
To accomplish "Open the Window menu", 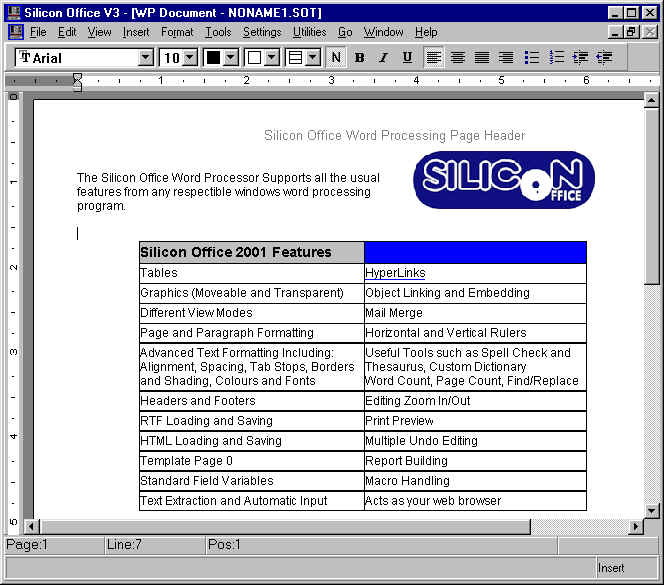I will pyautogui.click(x=384, y=32).
